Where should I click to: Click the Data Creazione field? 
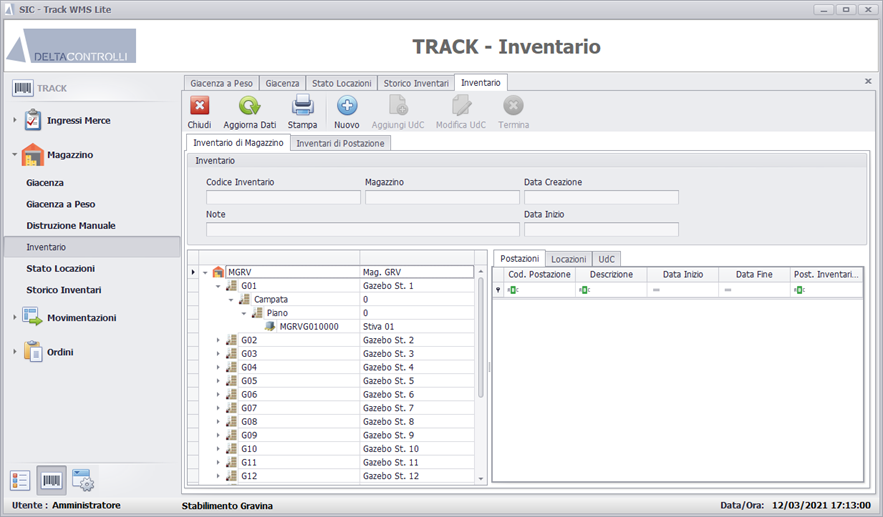601,197
